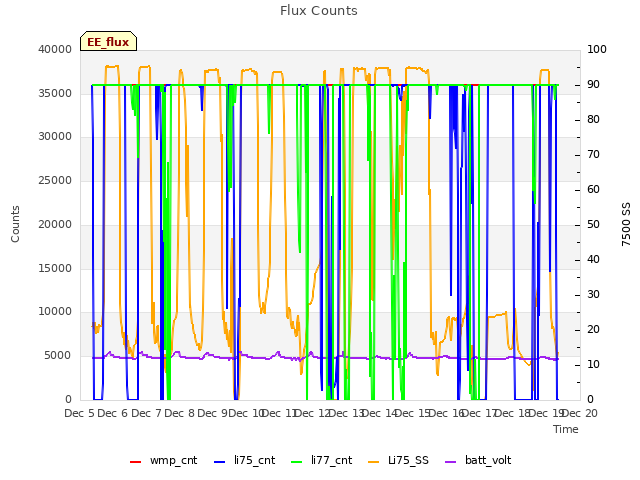640x480 pixels.
Task: Click the Dec 6 x-axis tick label
Action: (x=113, y=413)
